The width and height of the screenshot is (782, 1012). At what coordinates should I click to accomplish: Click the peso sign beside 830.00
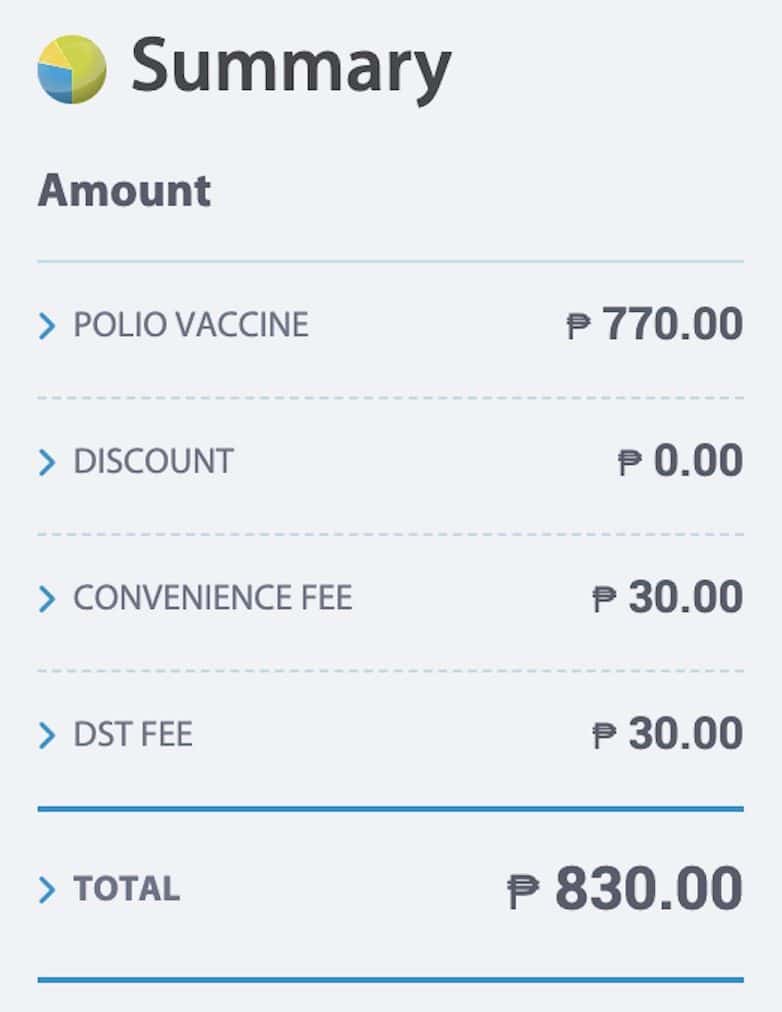(x=523, y=890)
